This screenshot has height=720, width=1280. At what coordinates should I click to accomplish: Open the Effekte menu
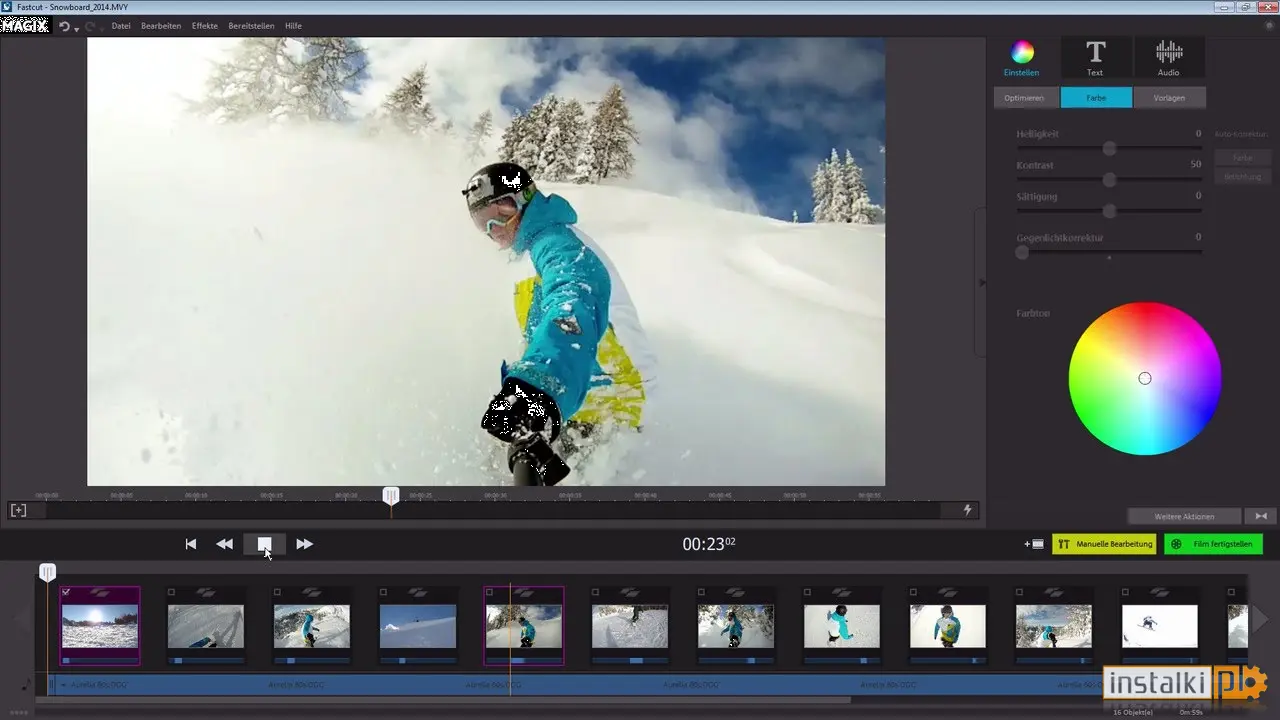(205, 26)
